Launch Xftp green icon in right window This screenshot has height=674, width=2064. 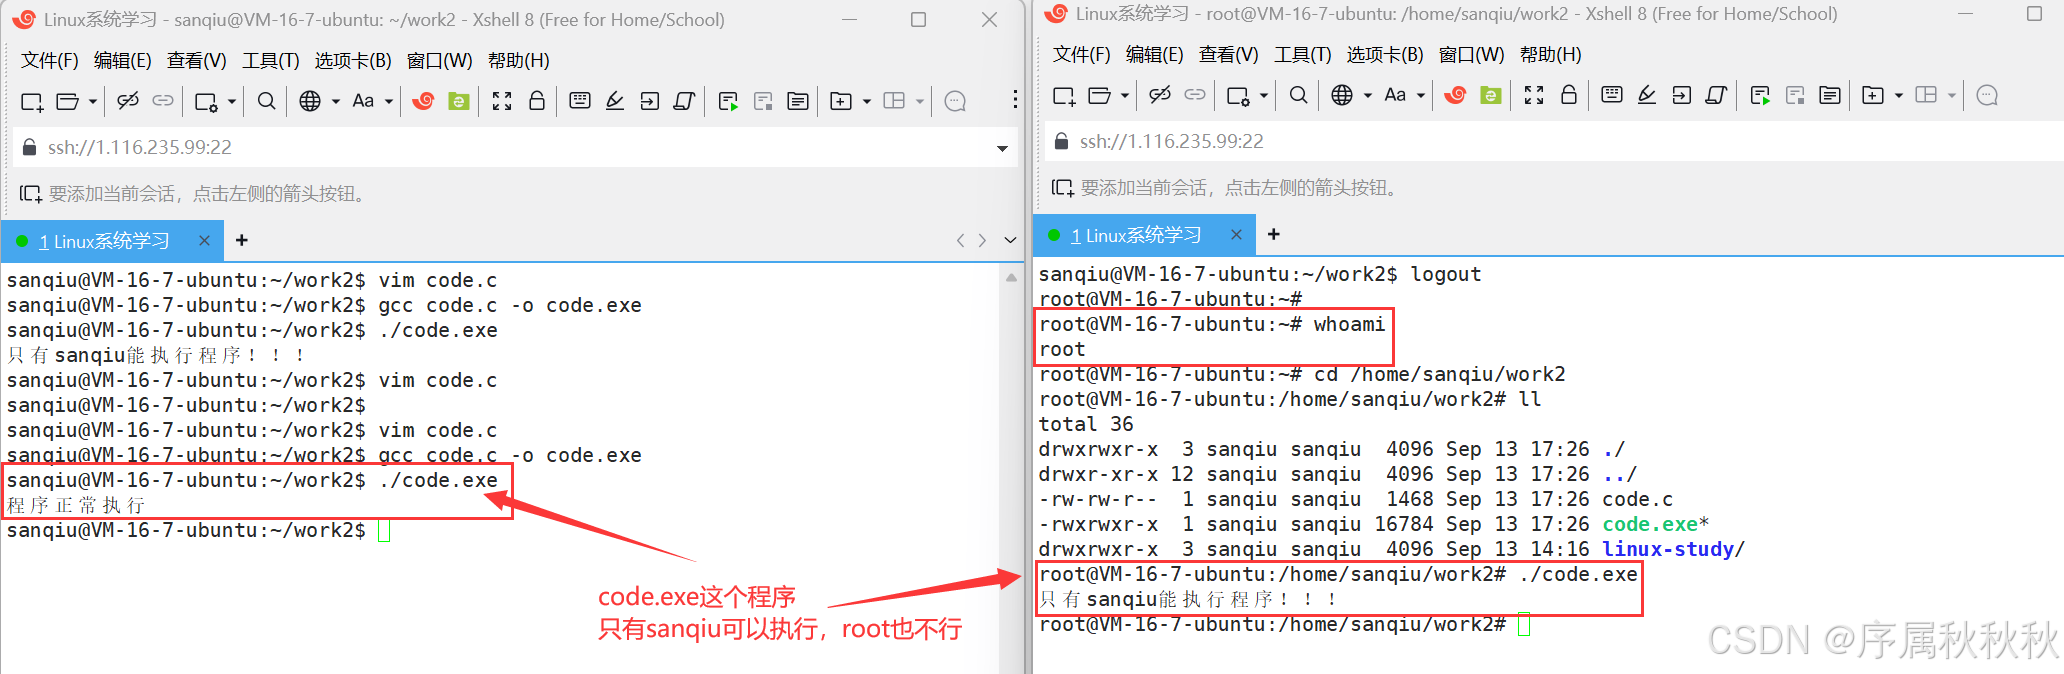(x=1491, y=95)
